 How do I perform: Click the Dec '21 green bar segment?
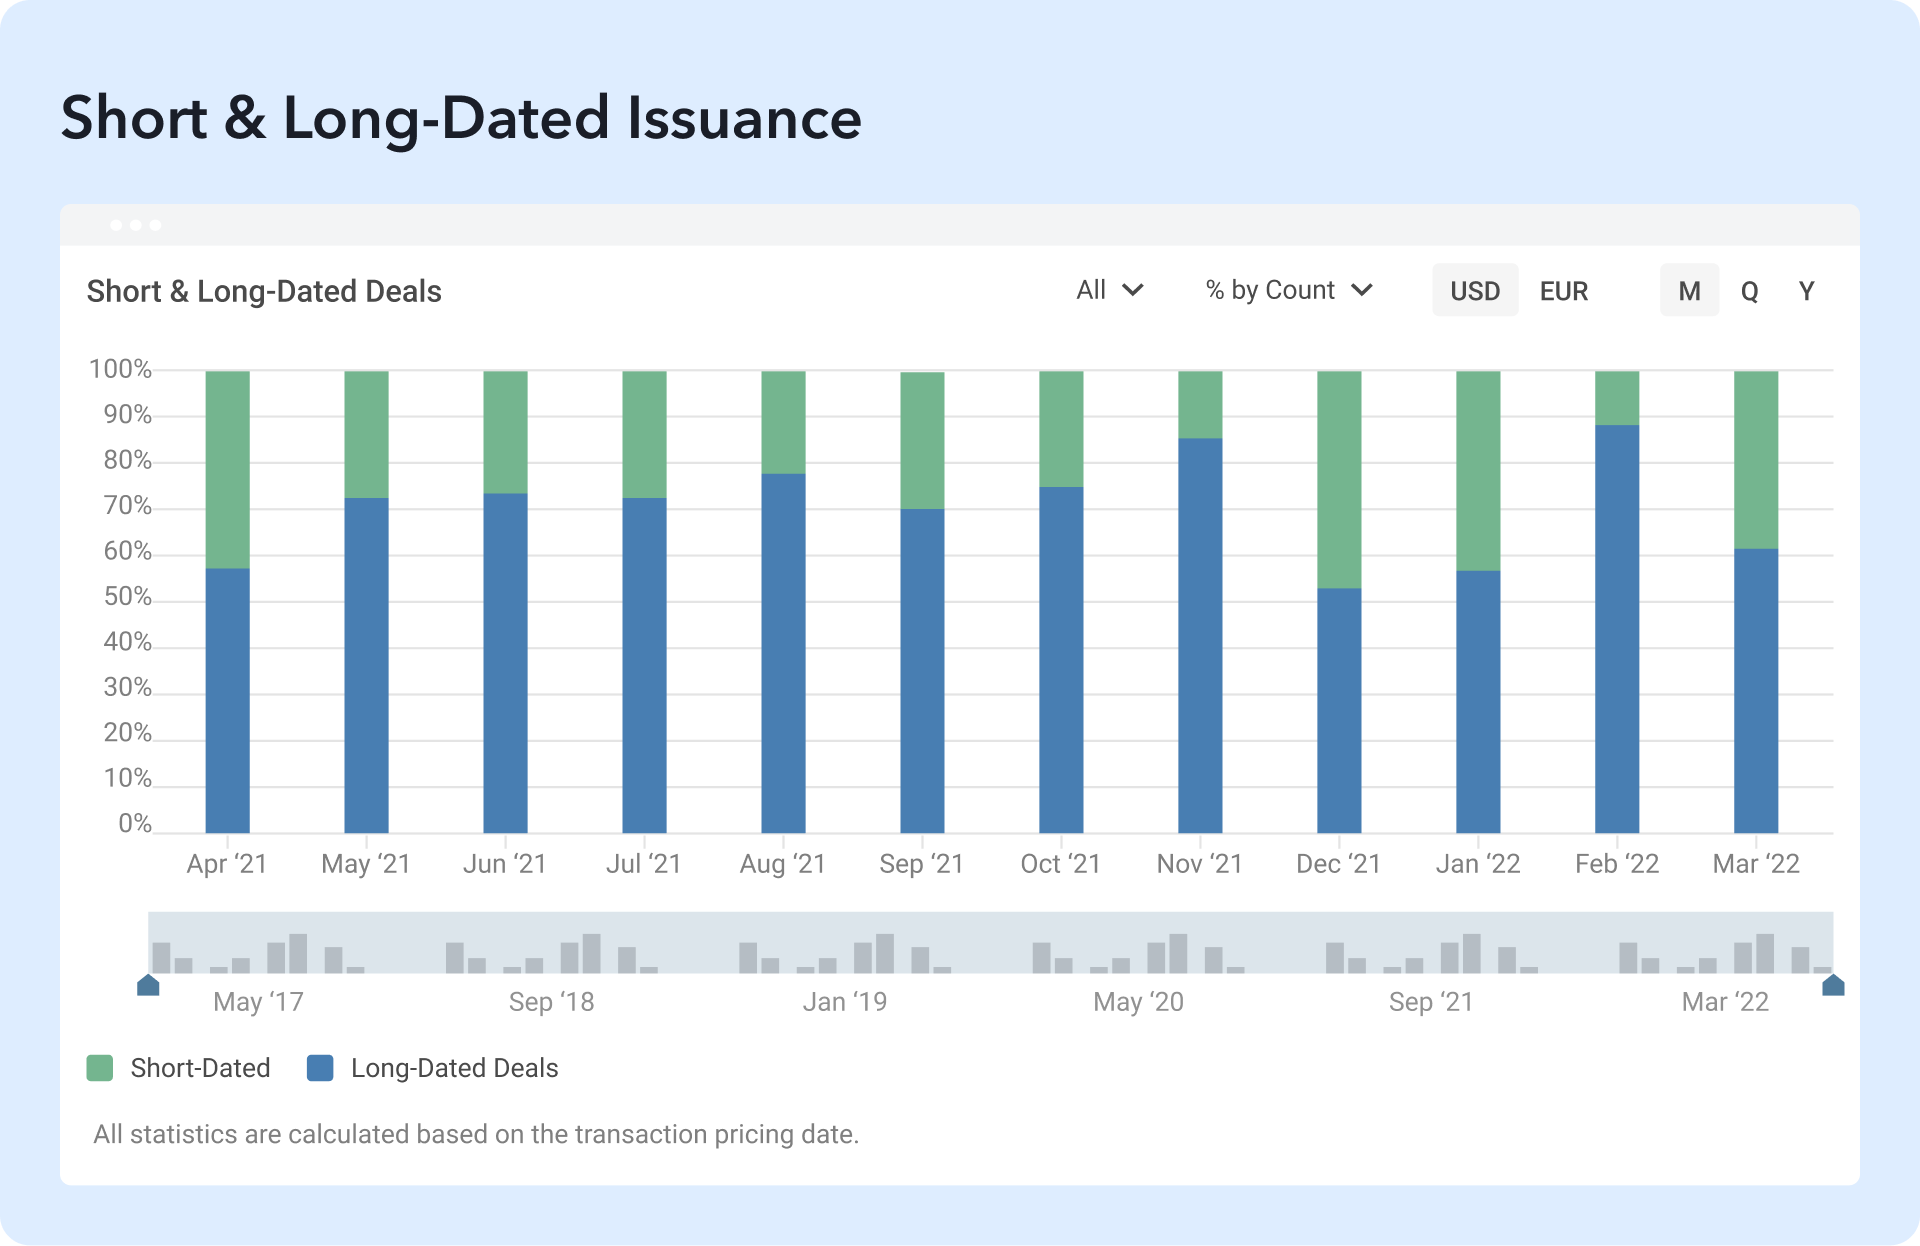click(1339, 480)
